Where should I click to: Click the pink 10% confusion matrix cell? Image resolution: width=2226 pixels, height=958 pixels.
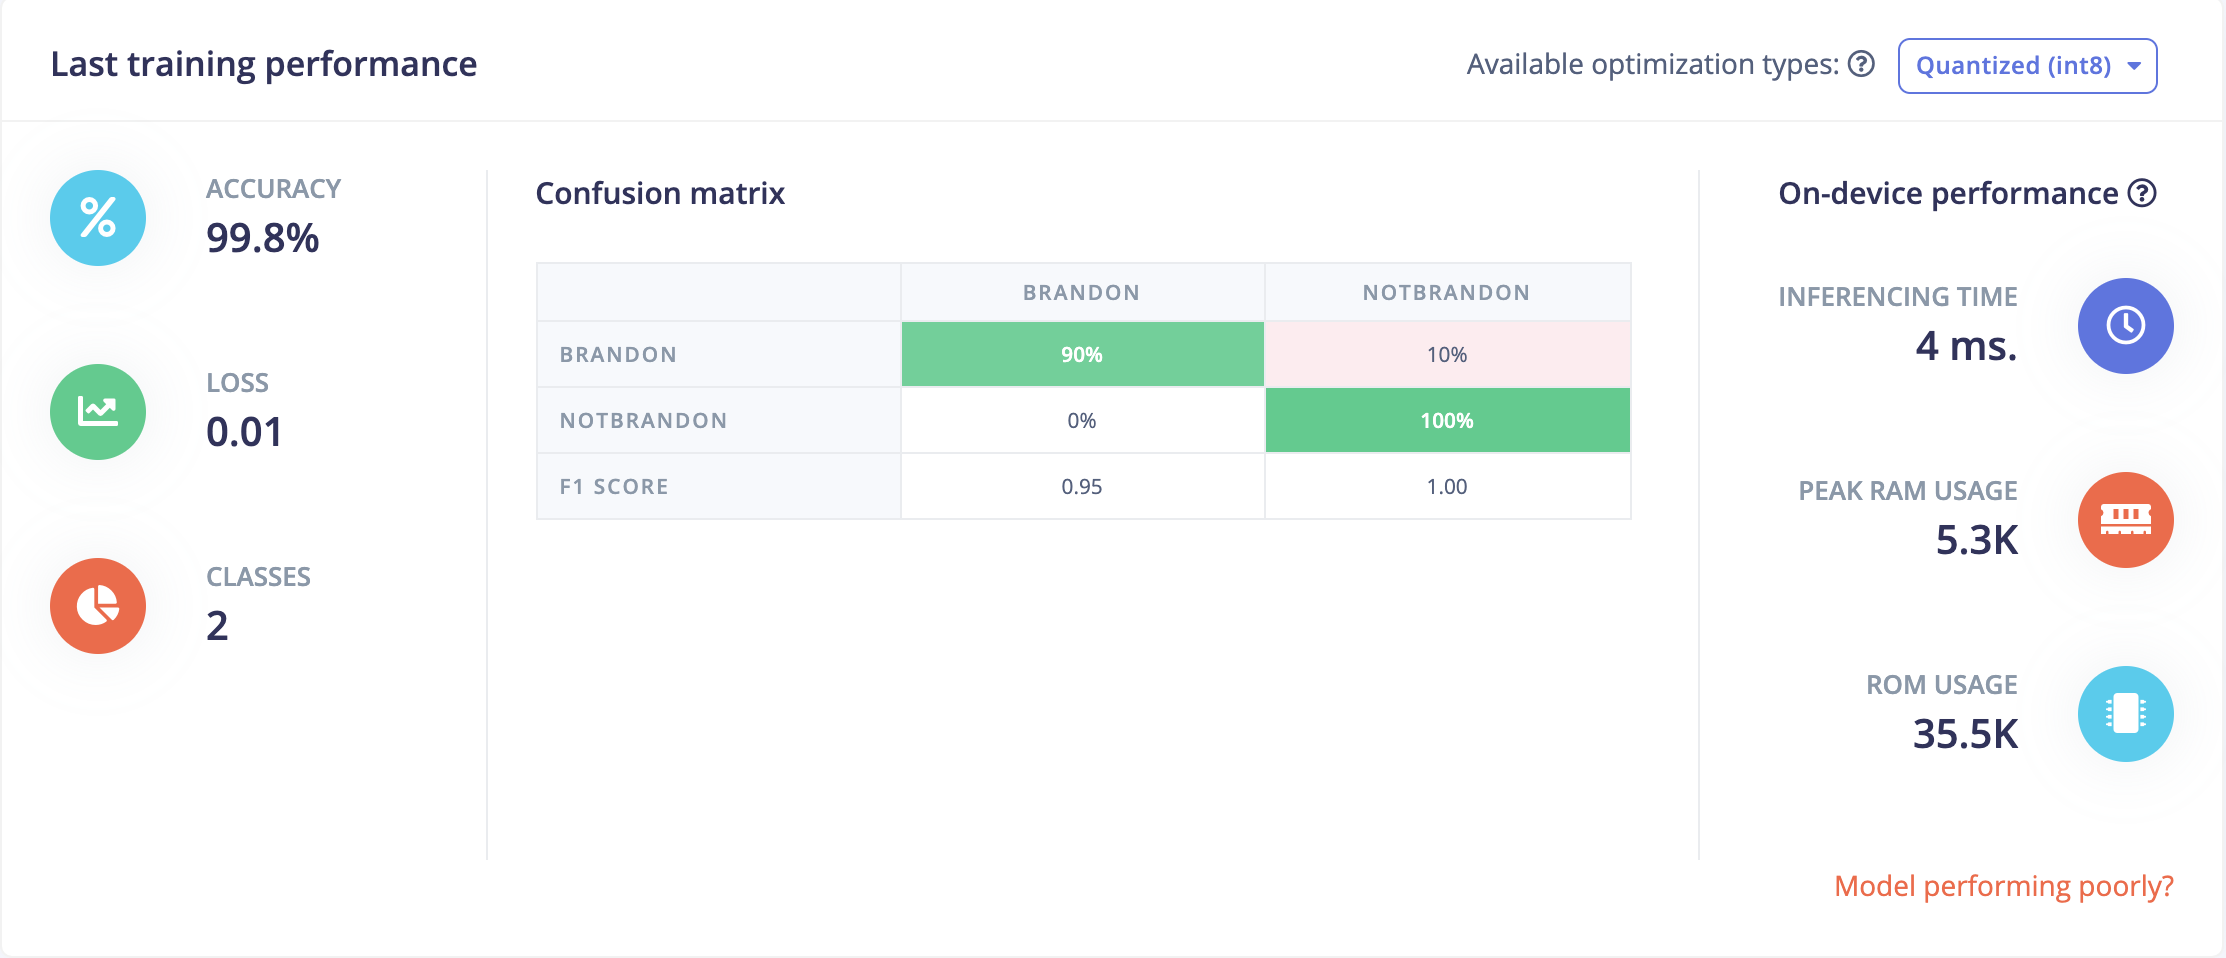click(1447, 355)
